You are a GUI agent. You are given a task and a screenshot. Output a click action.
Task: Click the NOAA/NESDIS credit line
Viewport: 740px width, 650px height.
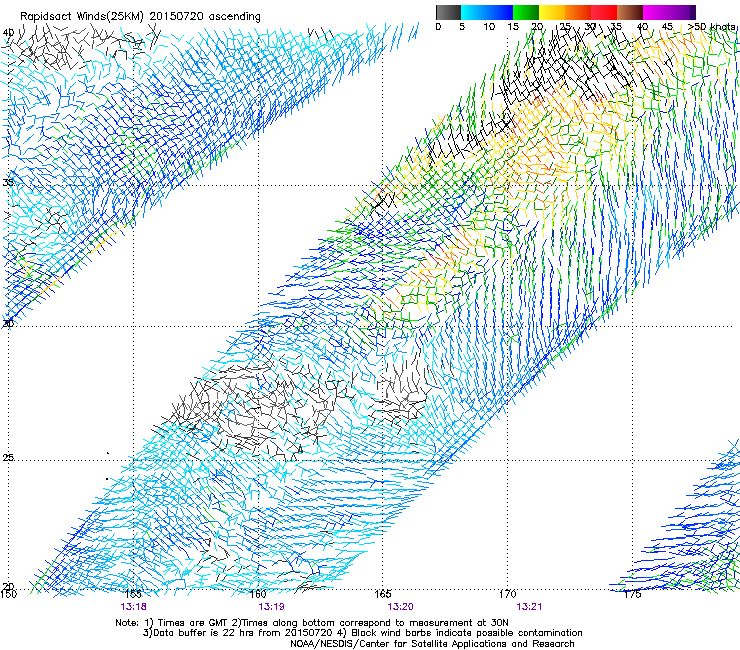pyautogui.click(x=432, y=644)
